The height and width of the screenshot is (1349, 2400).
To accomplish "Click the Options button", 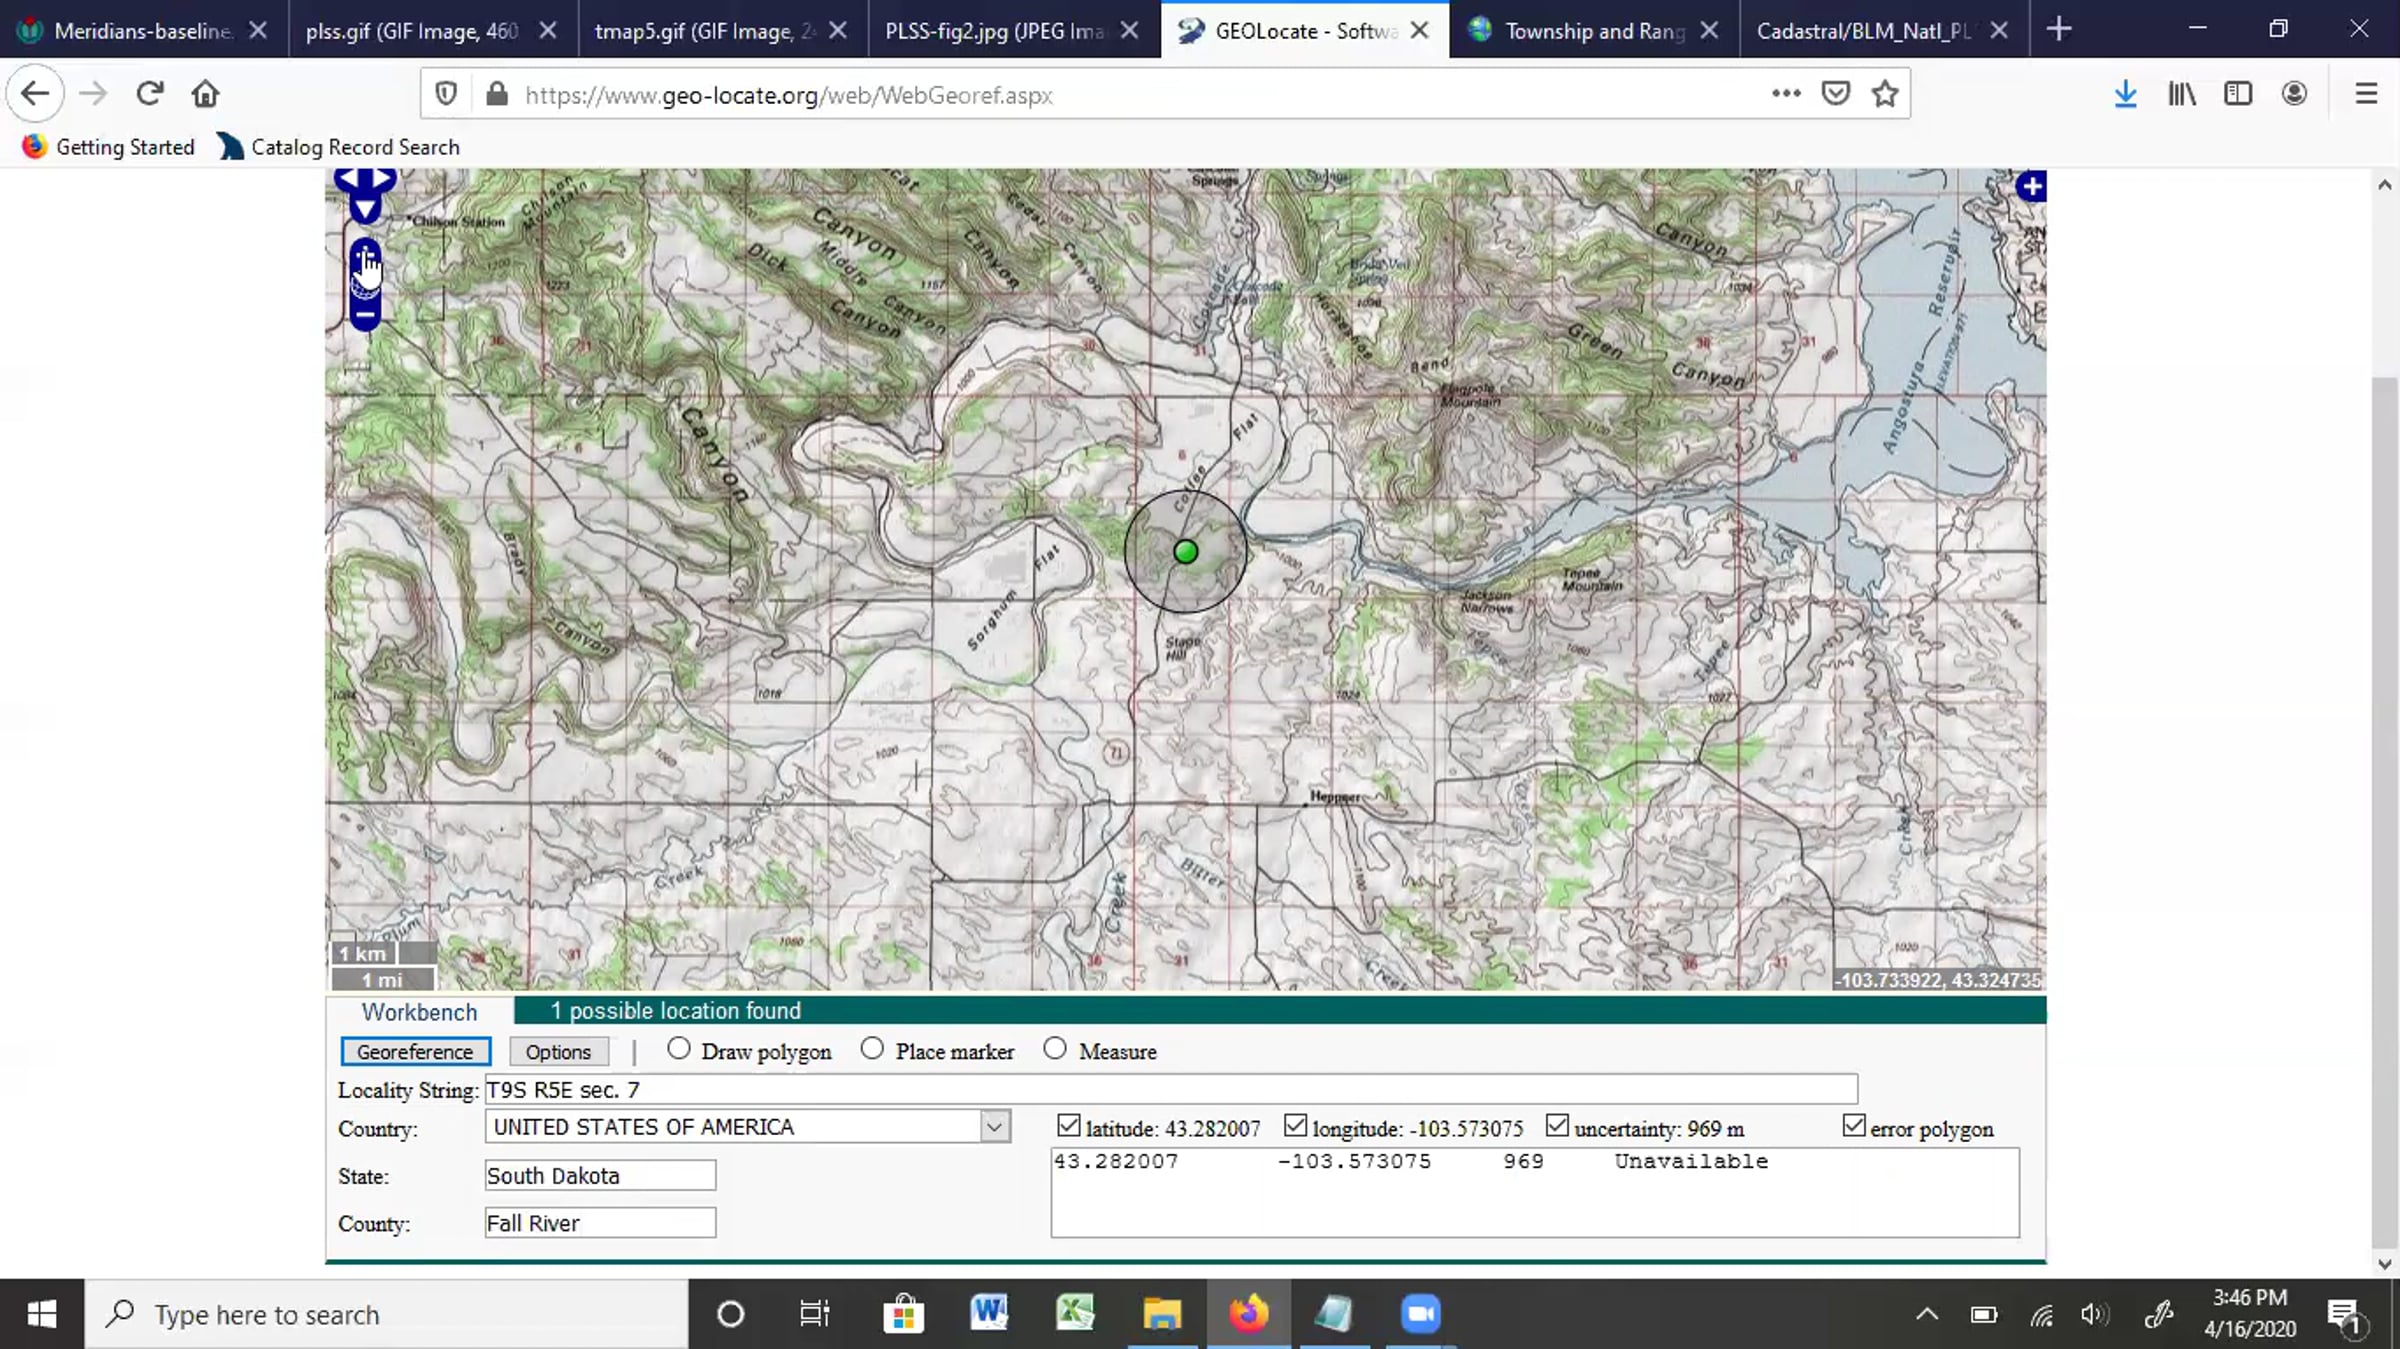I will 558,1052.
